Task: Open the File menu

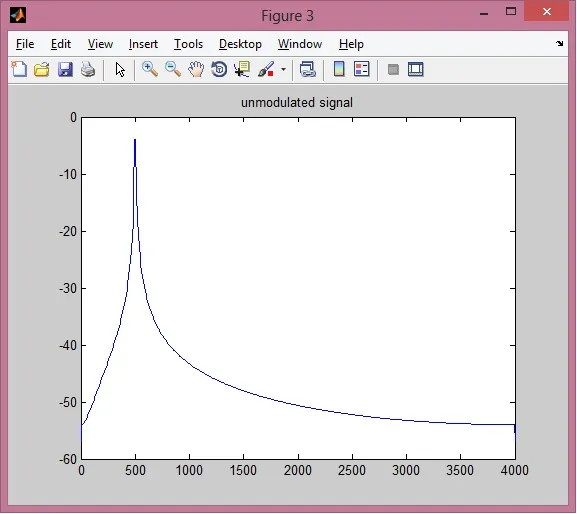Action: [25, 44]
